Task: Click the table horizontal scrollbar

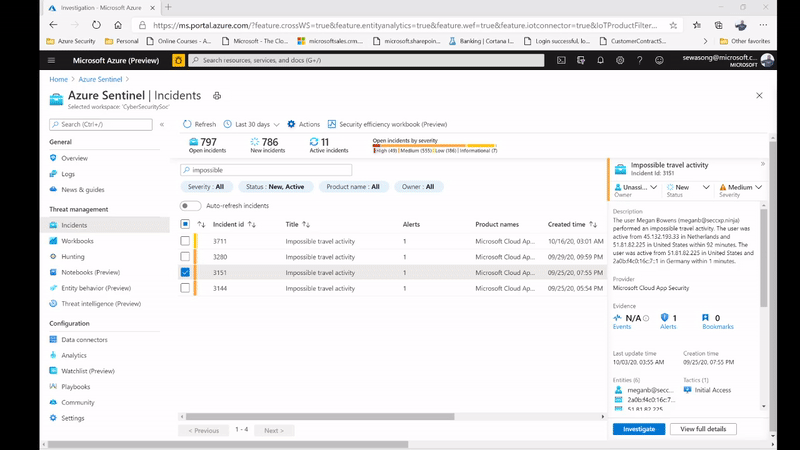Action: 320,417
